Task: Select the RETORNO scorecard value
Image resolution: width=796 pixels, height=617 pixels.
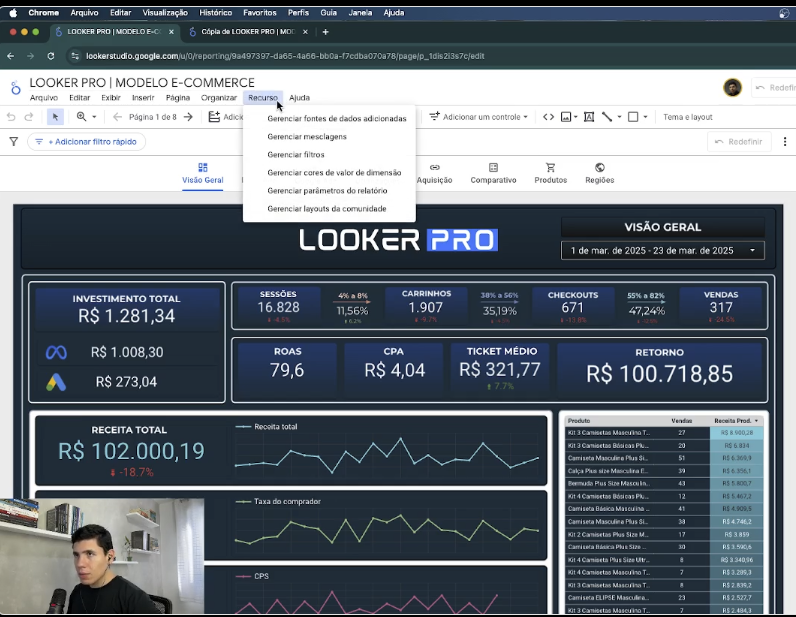Action: [659, 374]
